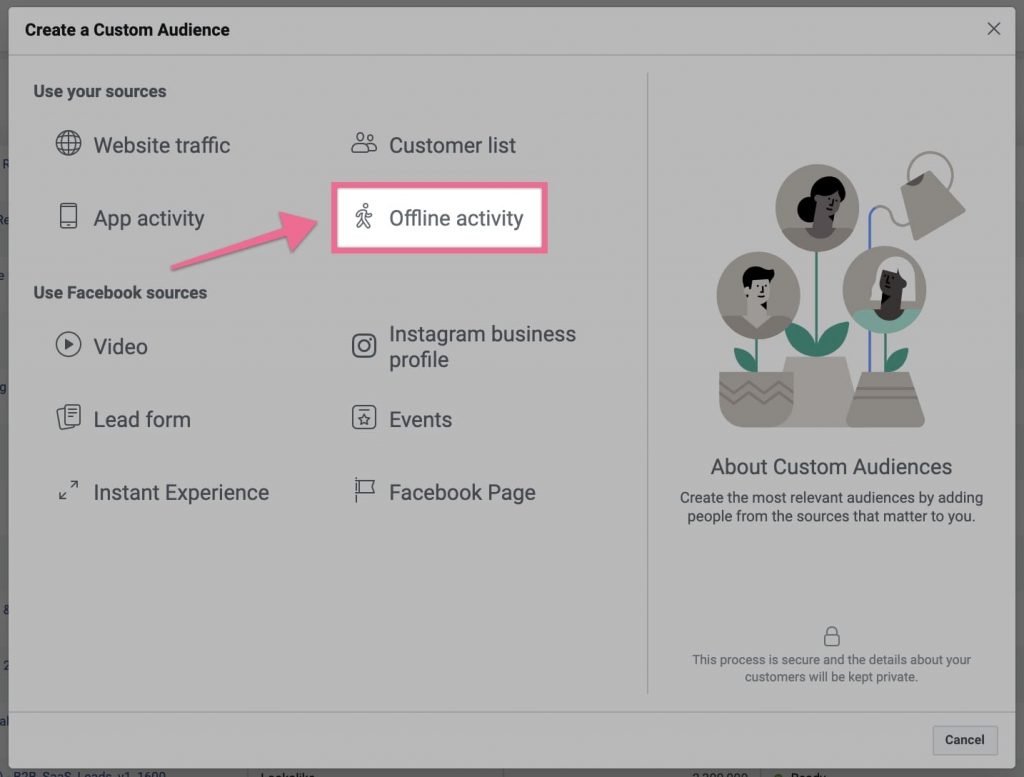Click the Instant Experience arrows icon
Image resolution: width=1024 pixels, height=777 pixels.
pyautogui.click(x=68, y=492)
